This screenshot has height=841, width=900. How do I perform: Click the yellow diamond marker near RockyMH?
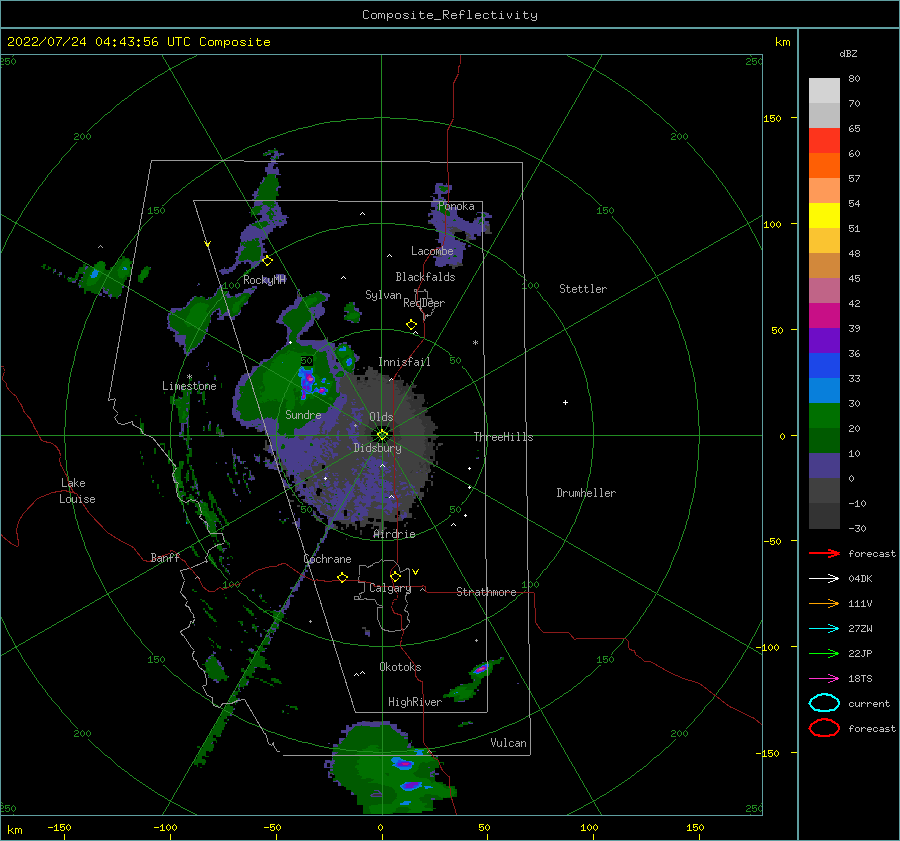267,261
